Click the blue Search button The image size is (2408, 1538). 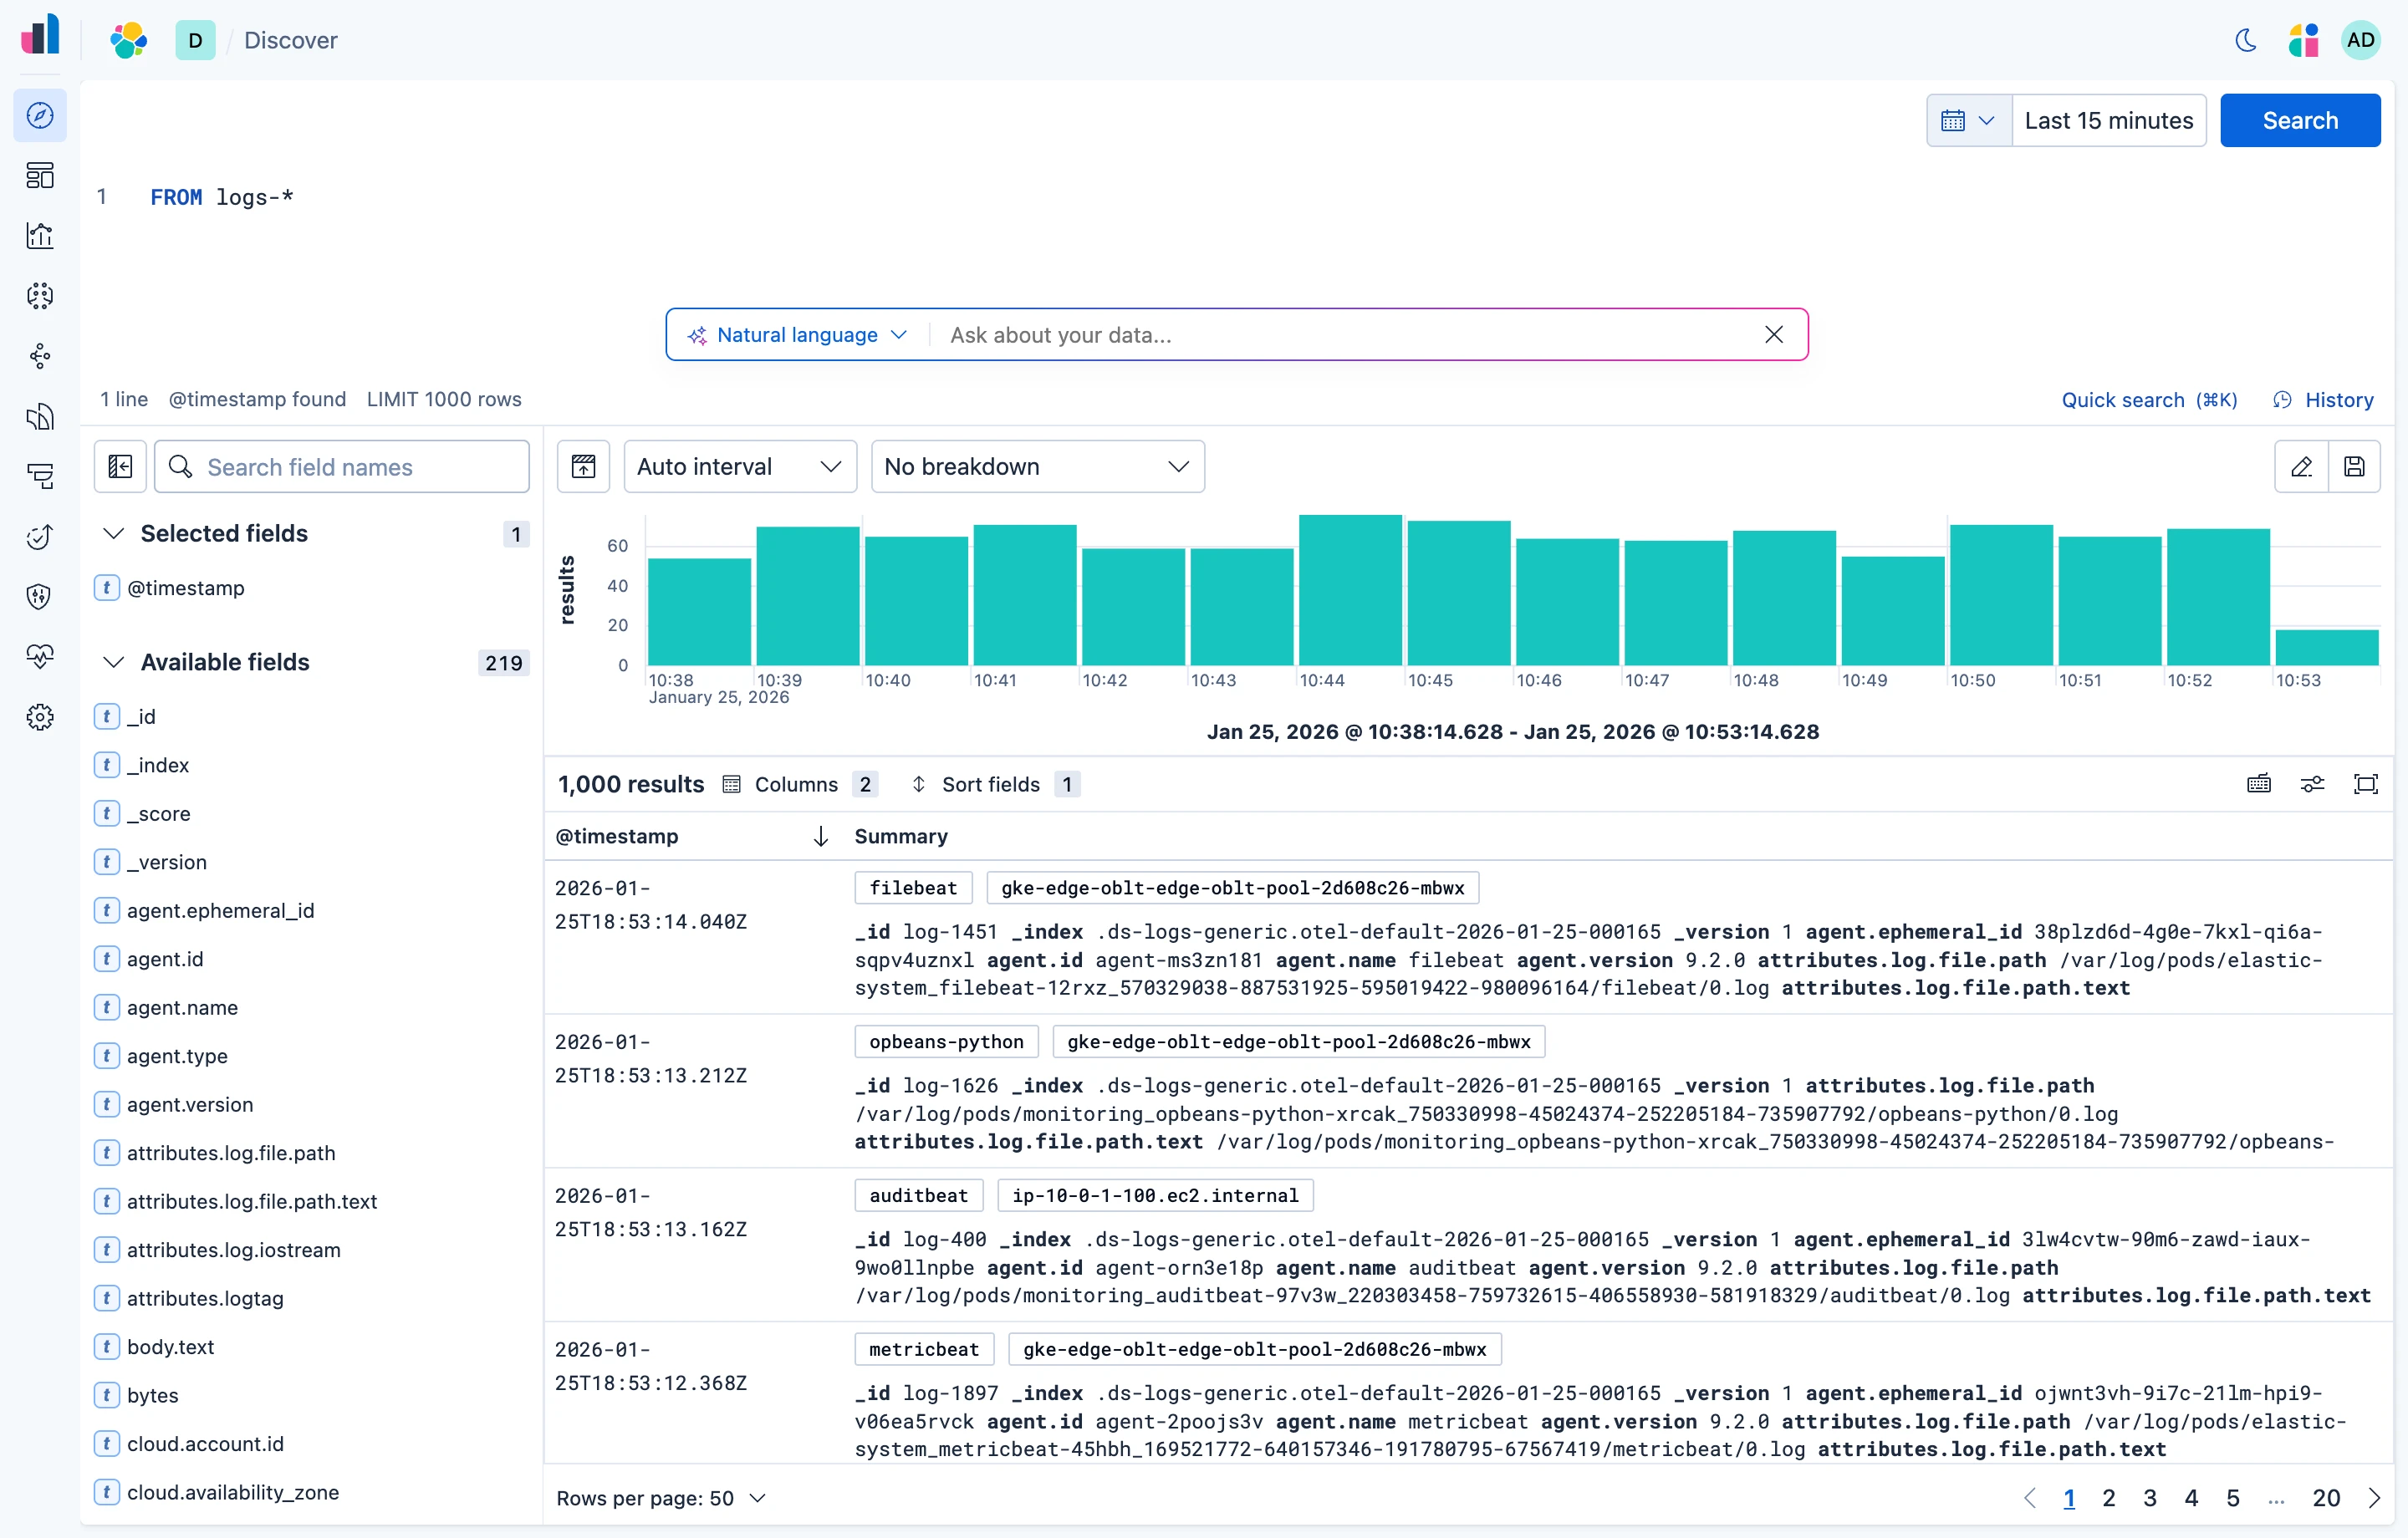pyautogui.click(x=2300, y=121)
